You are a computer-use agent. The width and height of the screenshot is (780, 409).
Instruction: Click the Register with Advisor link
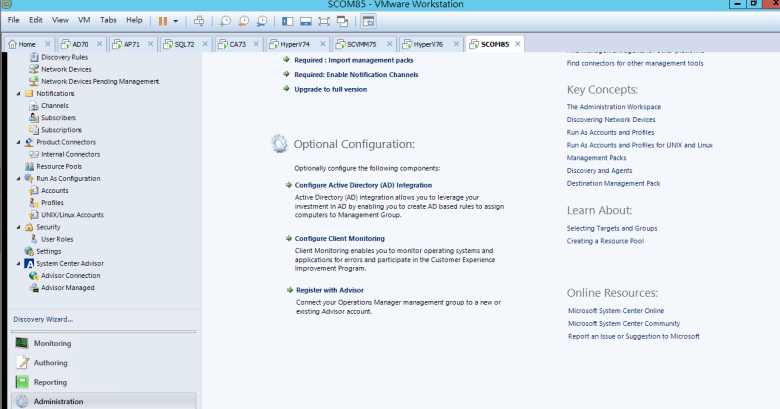329,290
